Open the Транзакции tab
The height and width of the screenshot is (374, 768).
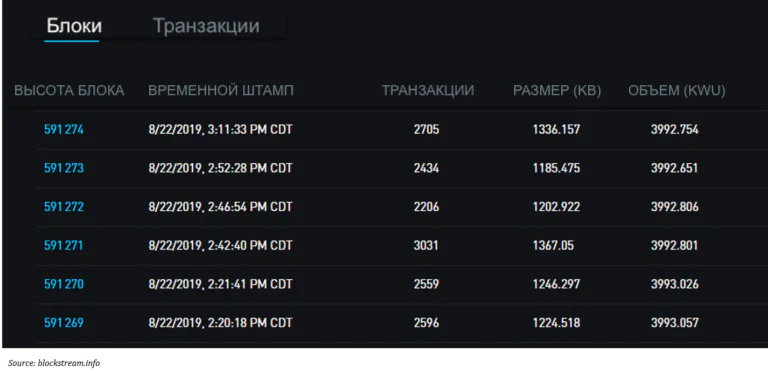click(206, 25)
